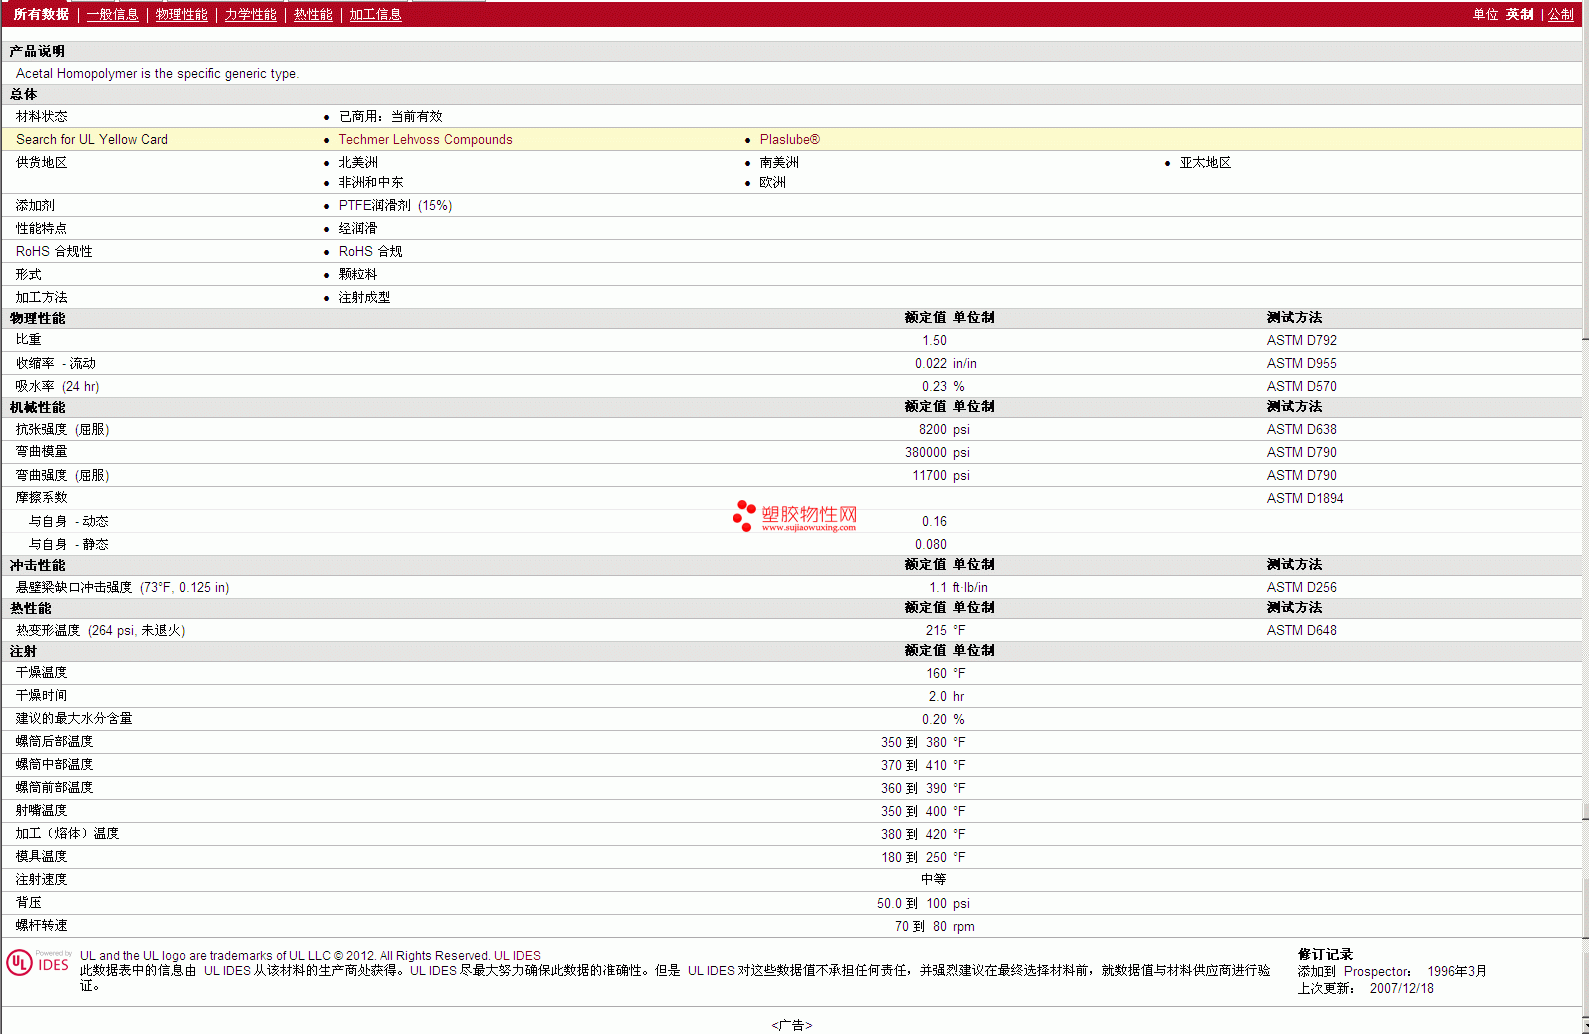Click the 比重 value 1.50
This screenshot has width=1589, height=1034.
[x=934, y=341]
